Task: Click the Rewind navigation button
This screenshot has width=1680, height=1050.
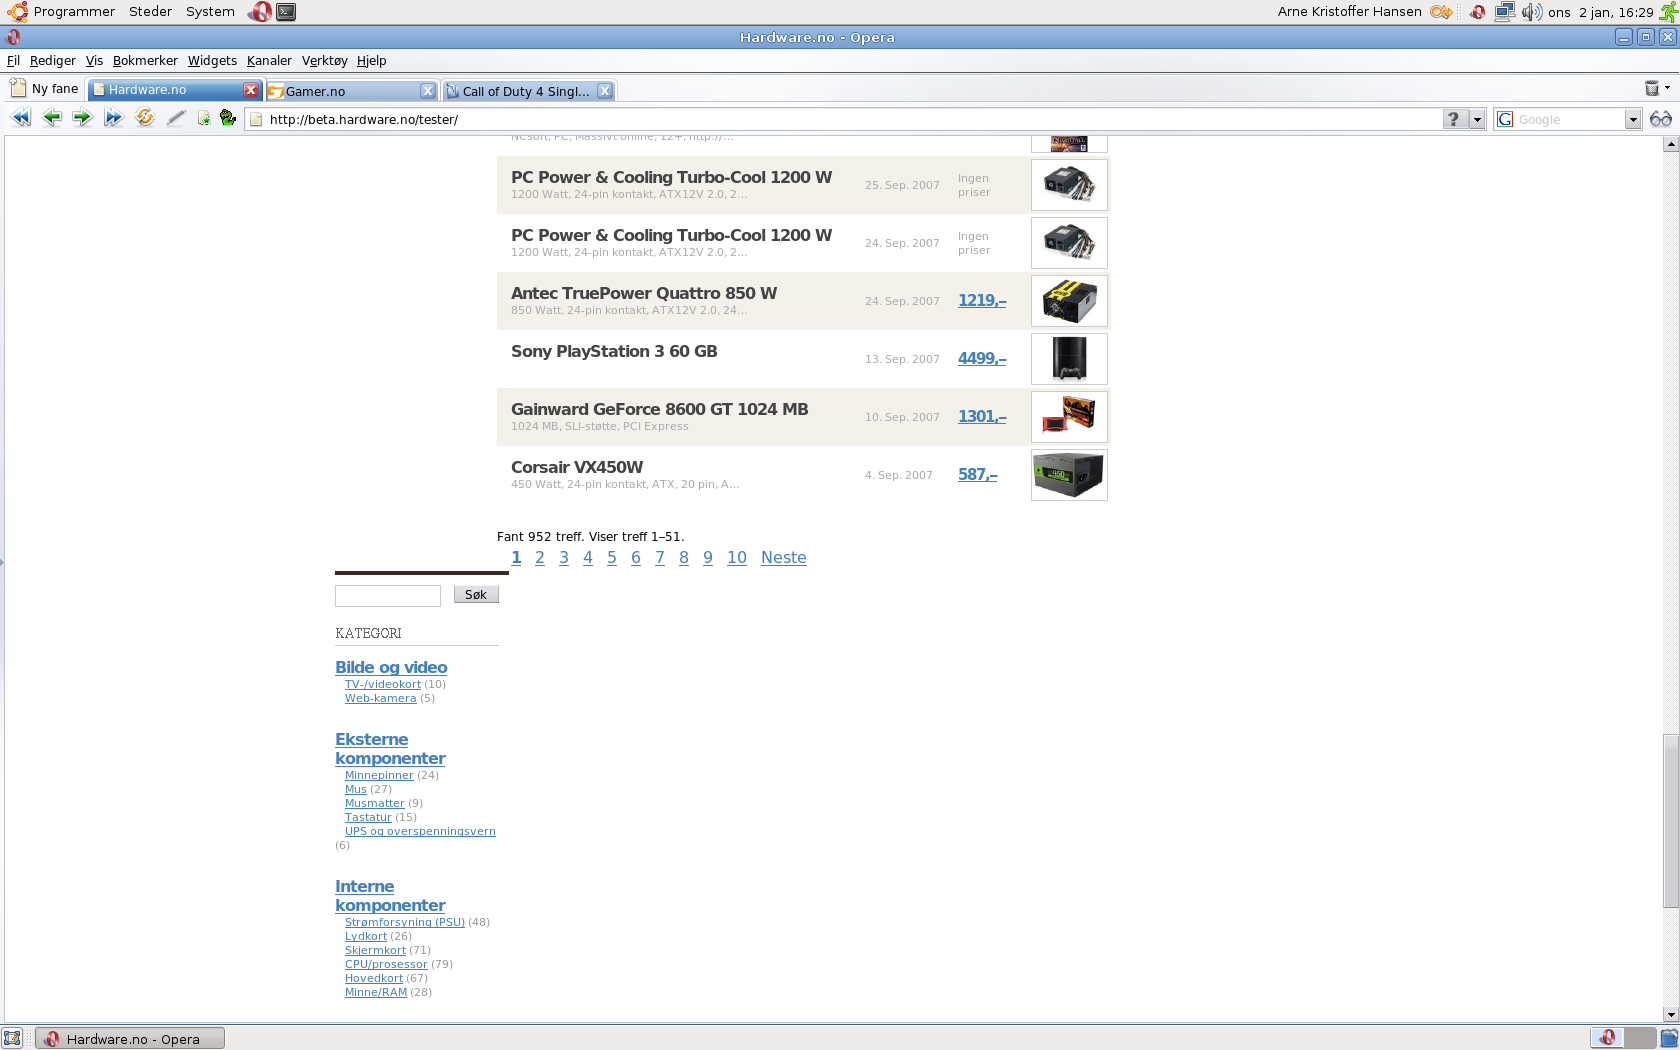Action: tap(20, 118)
